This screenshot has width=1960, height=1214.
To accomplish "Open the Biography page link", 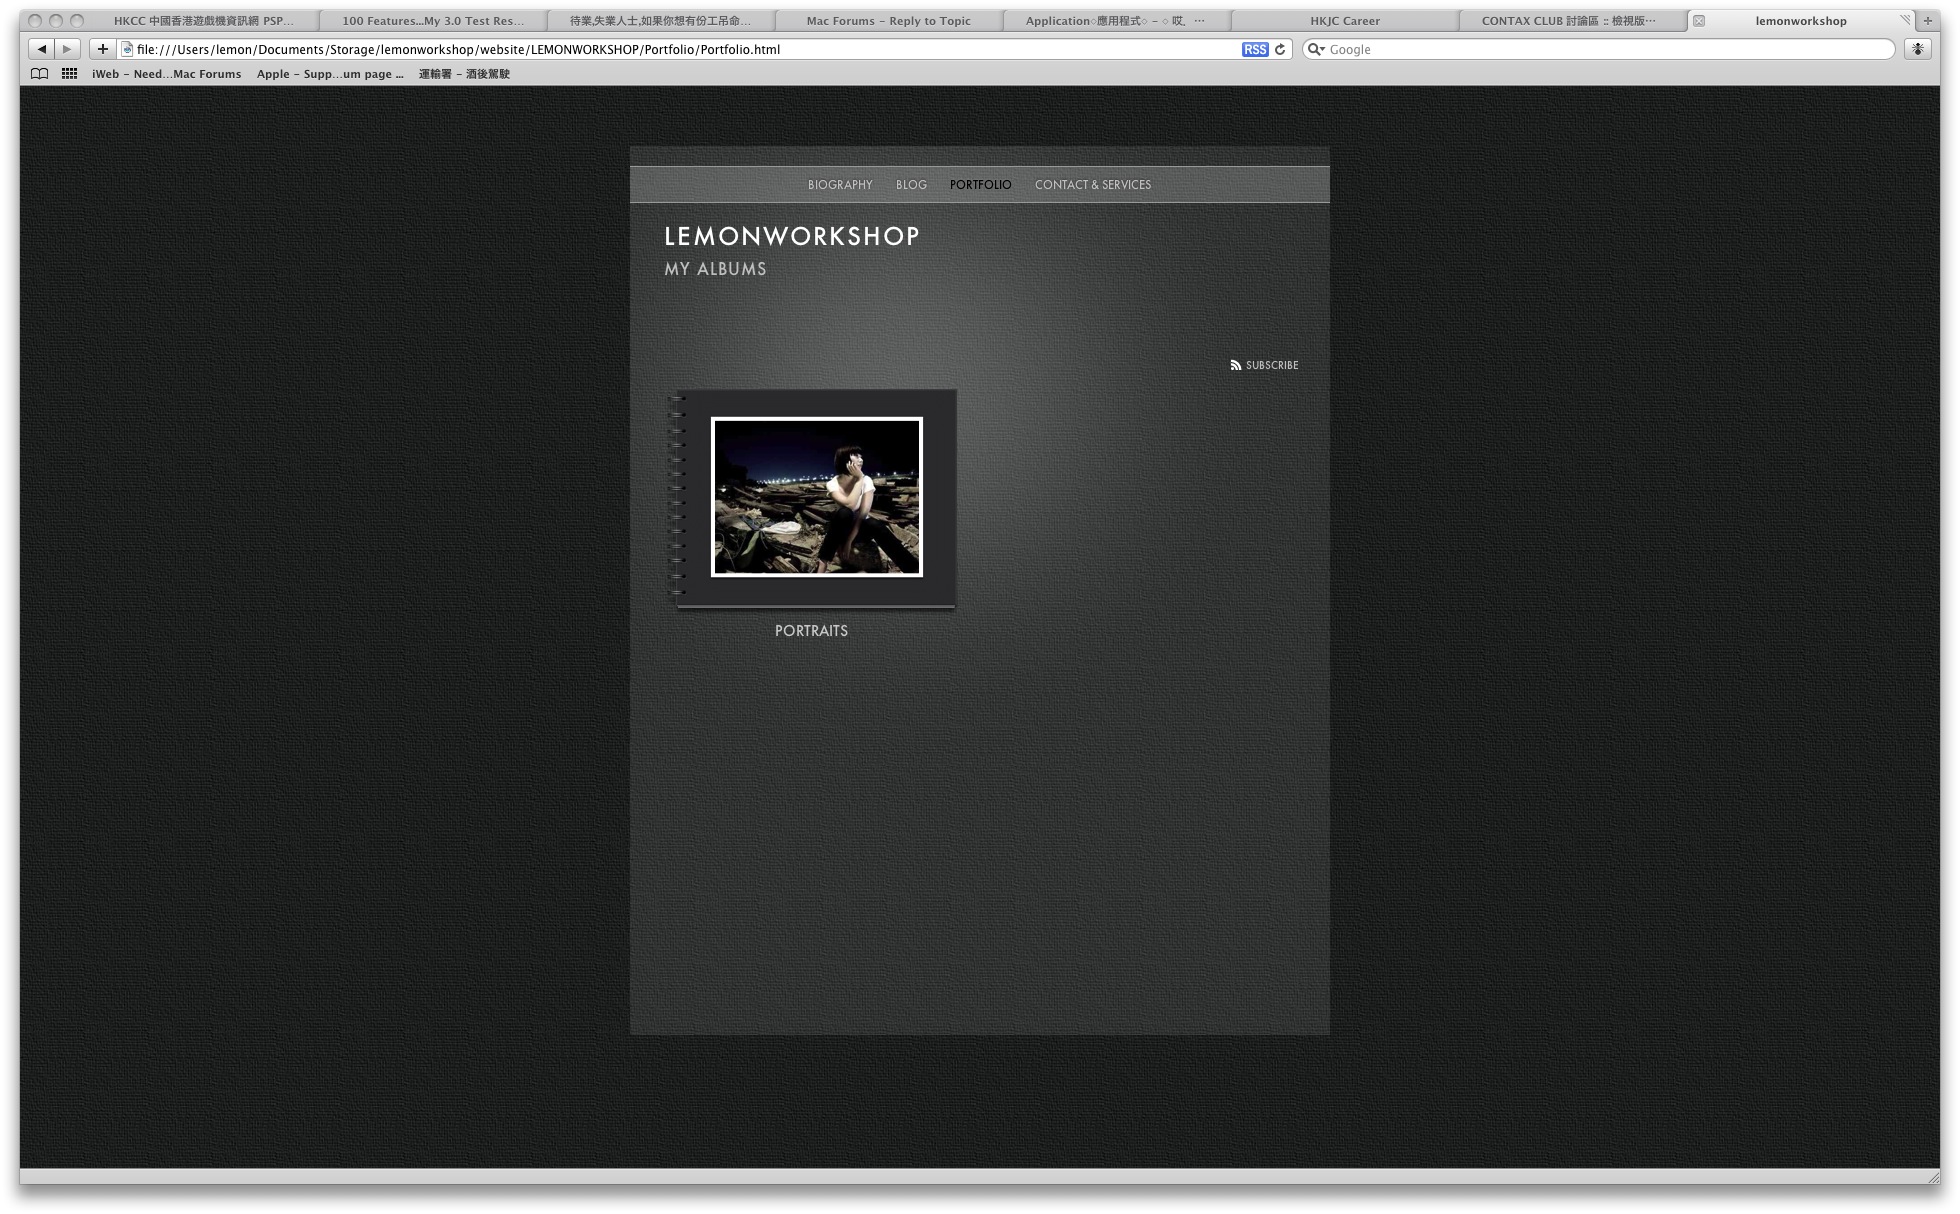I will point(840,185).
